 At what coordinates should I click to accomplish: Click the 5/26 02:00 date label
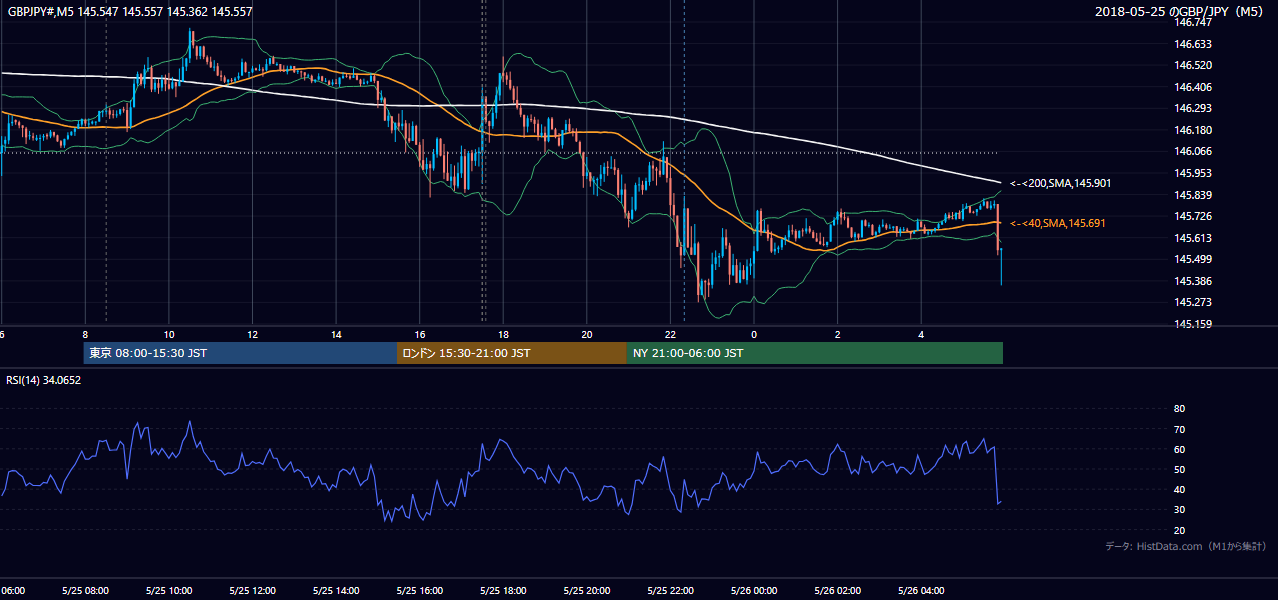837,590
